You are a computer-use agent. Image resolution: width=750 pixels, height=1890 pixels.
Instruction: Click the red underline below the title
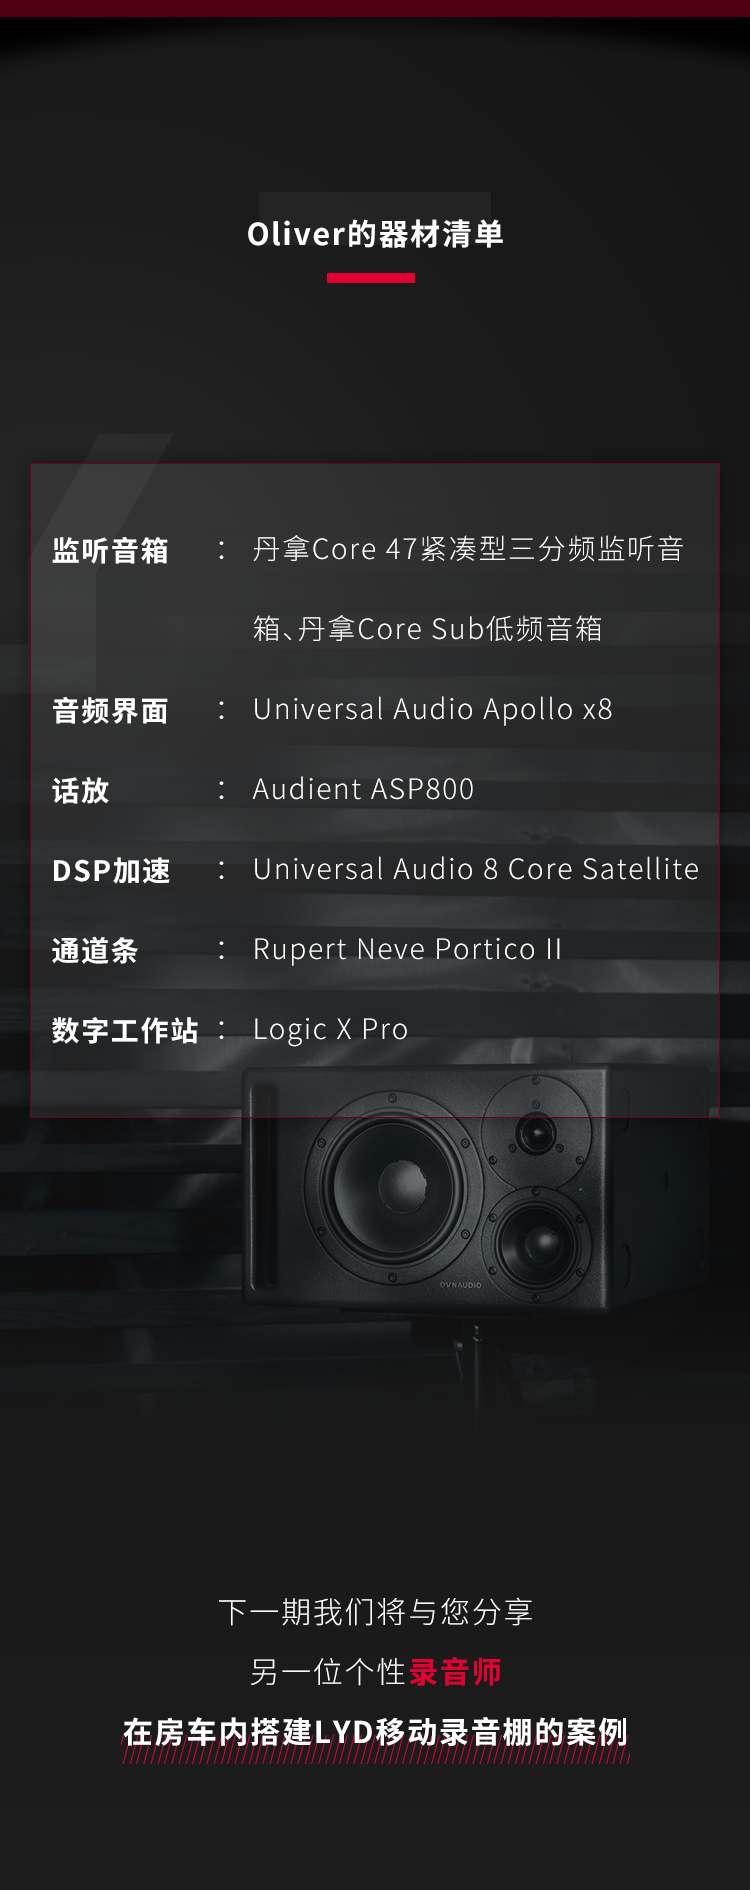click(x=371, y=278)
